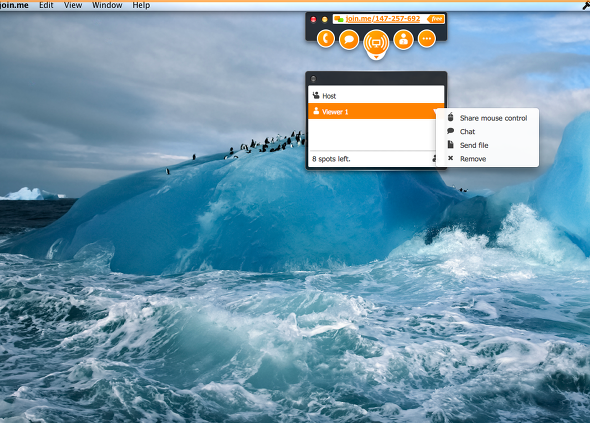Expand the arrow beneath the broadcast button

pyautogui.click(x=376, y=58)
